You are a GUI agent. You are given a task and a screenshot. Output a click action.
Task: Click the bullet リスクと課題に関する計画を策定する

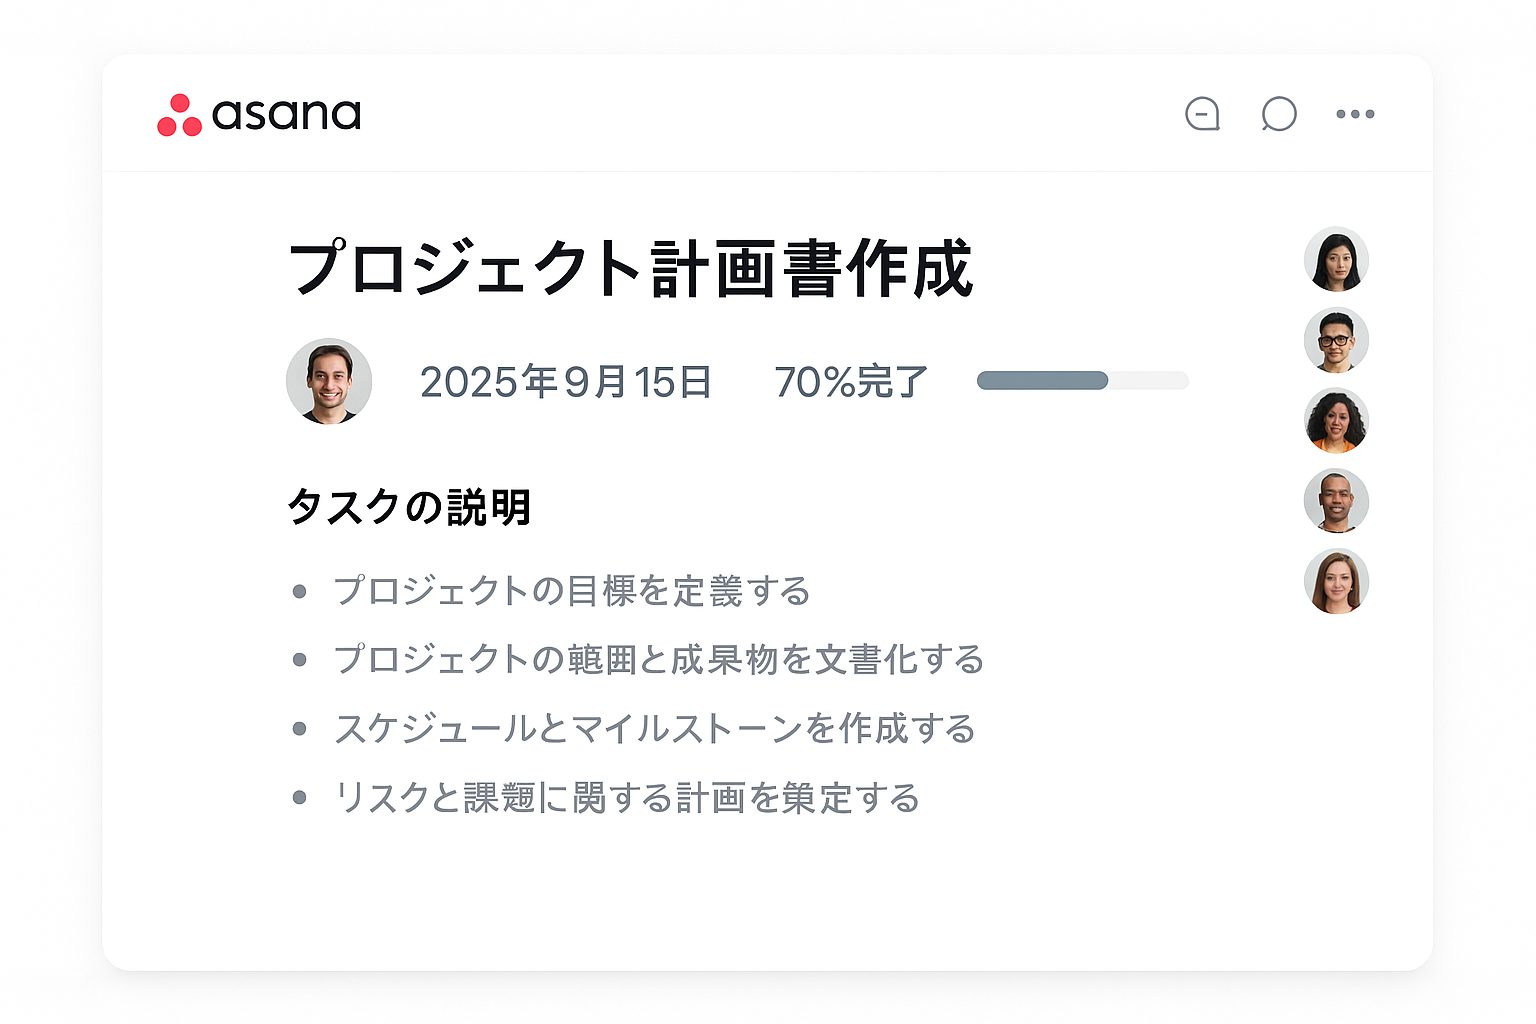click(626, 798)
